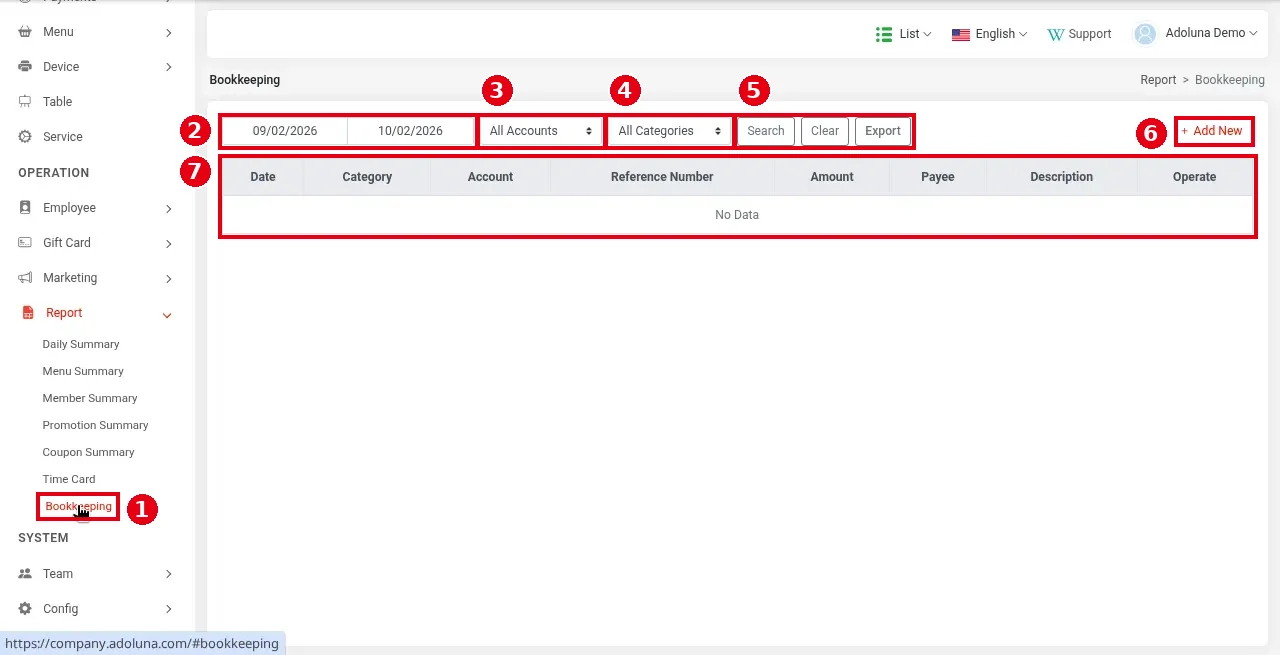The height and width of the screenshot is (655, 1280).
Task: Click the Employee badge icon
Action: (x=25, y=208)
